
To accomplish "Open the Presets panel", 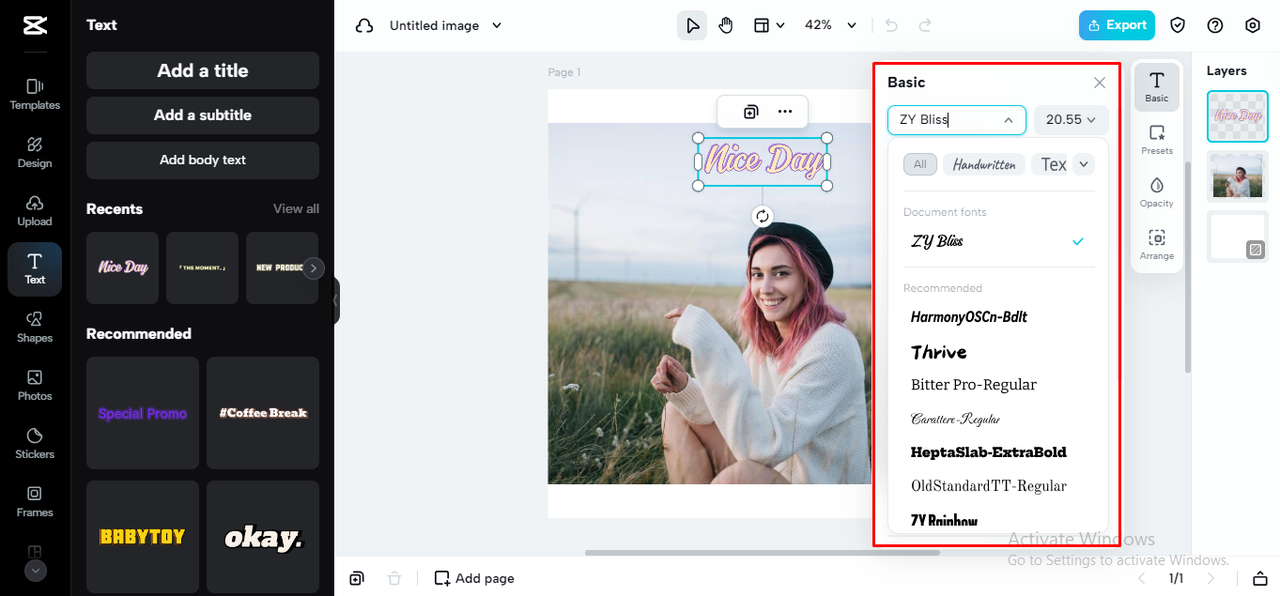I will [x=1156, y=140].
